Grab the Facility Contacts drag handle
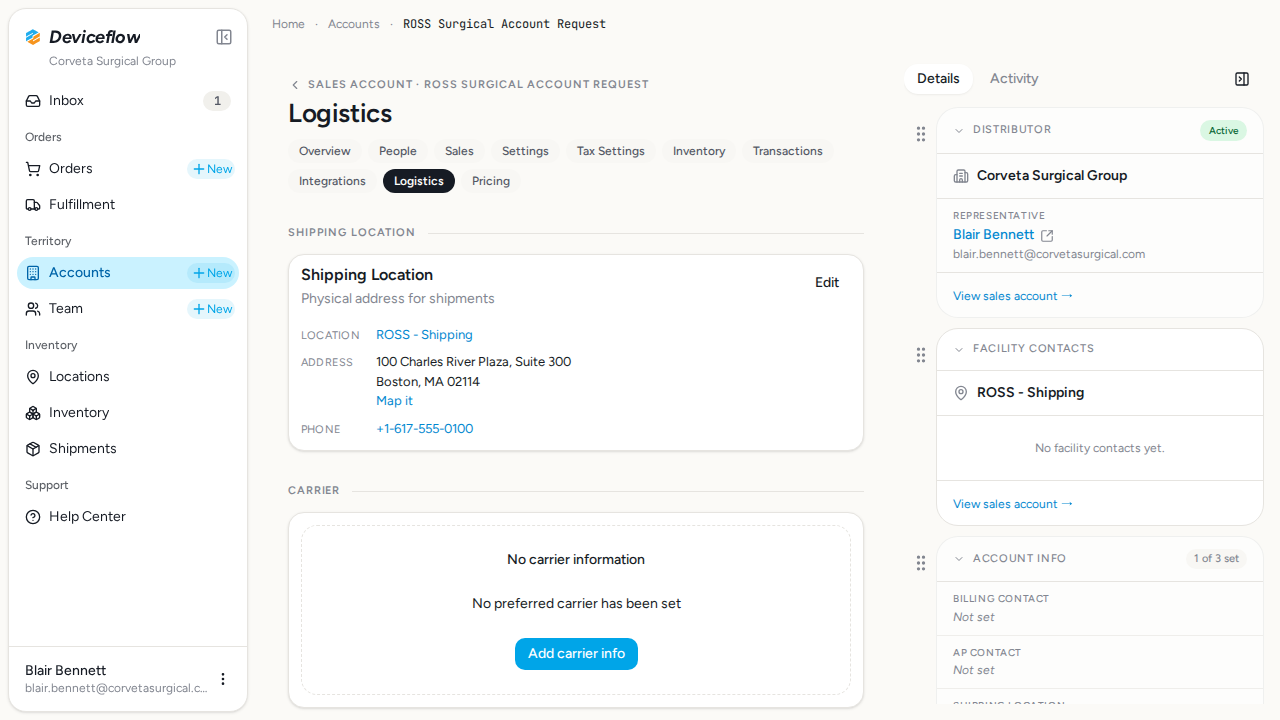Image resolution: width=1280 pixels, height=720 pixels. click(921, 355)
